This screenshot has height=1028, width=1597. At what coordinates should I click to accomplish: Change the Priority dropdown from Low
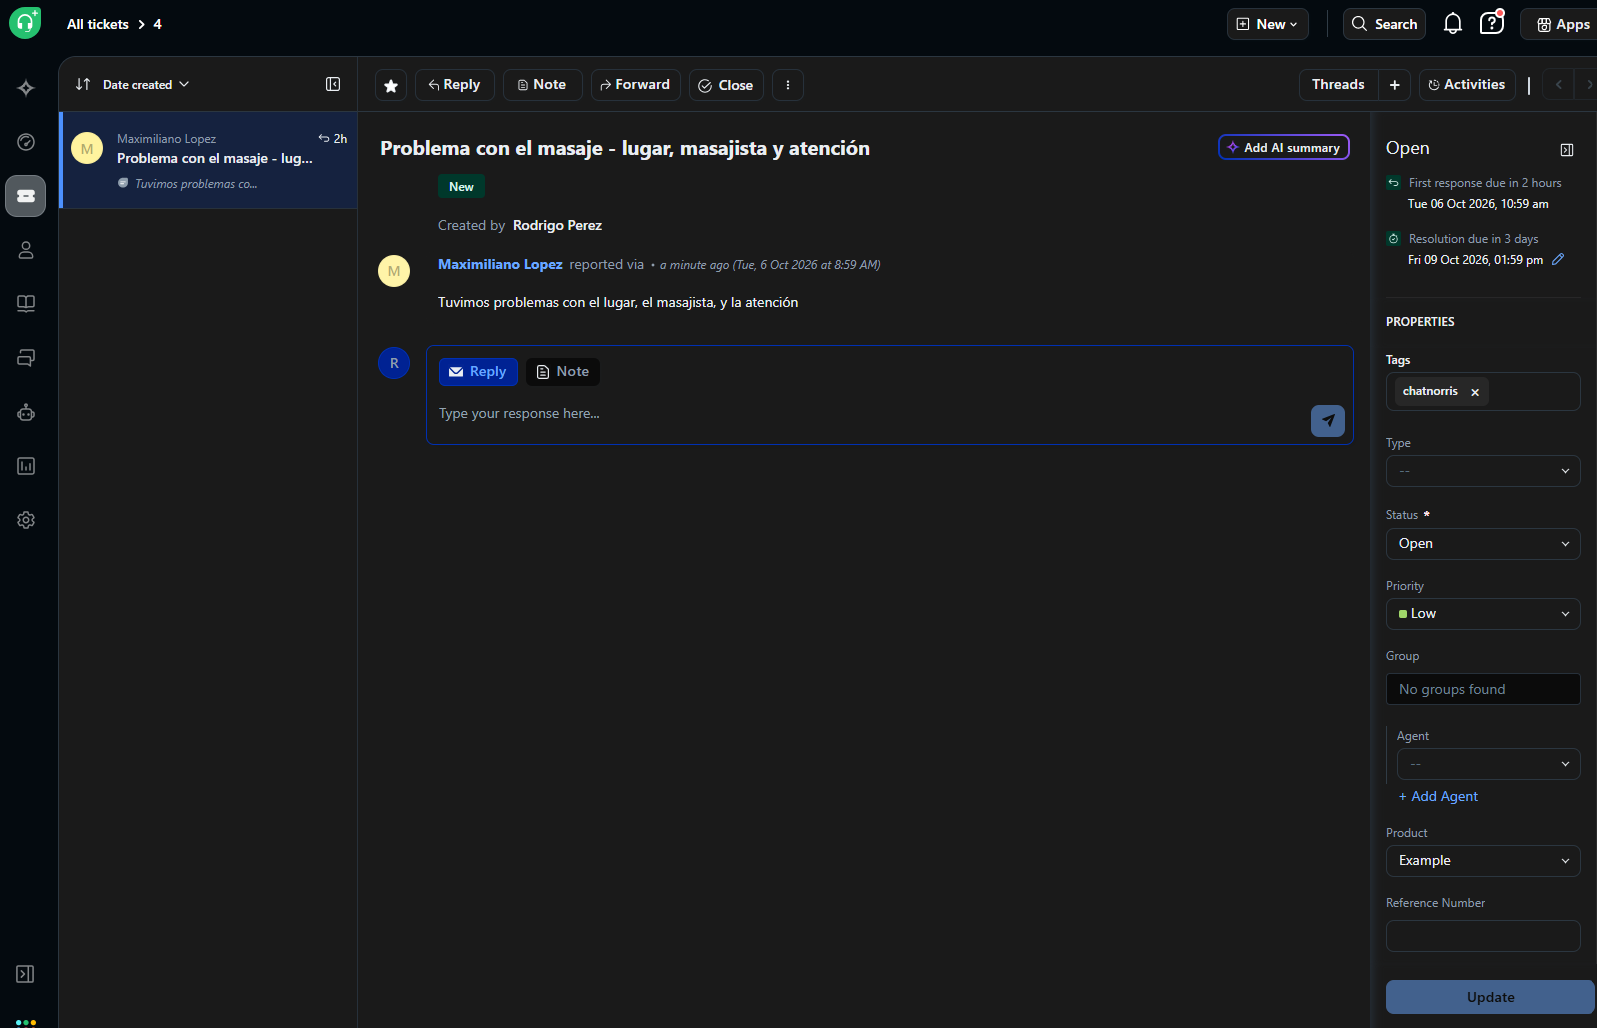1483,614
